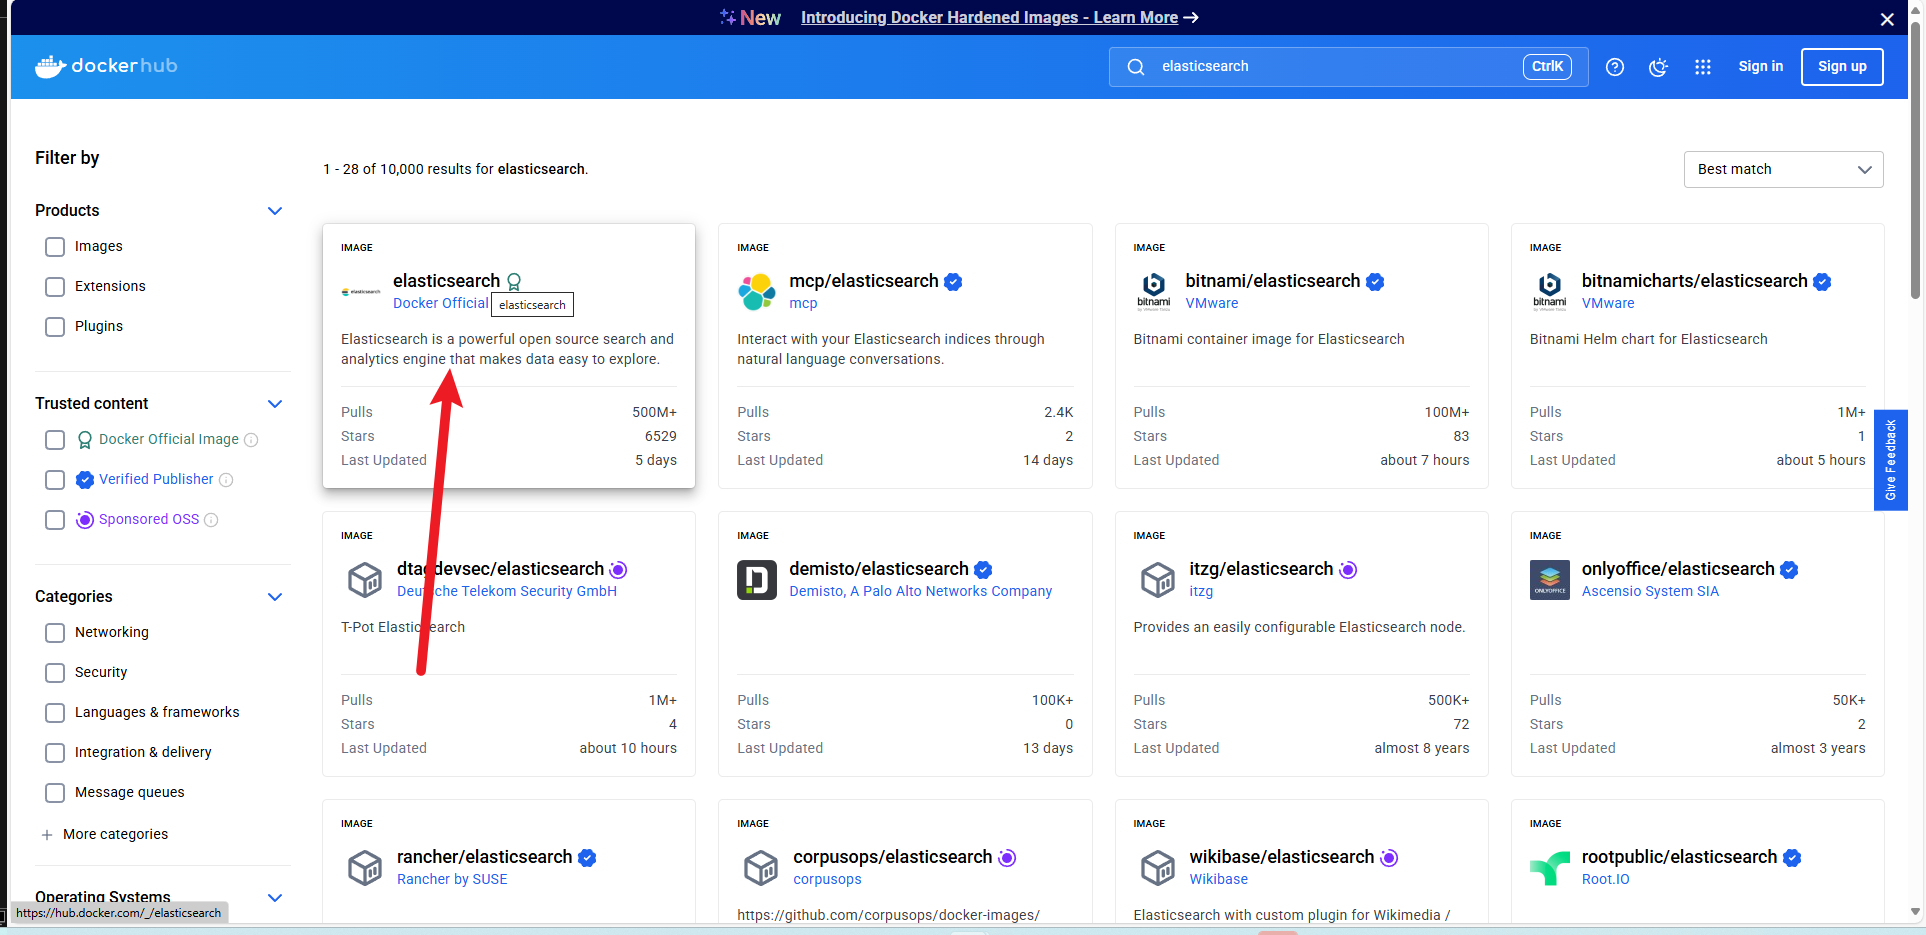Open the Introducing Docker Hardened Images link
Image resolution: width=1926 pixels, height=935 pixels.
[x=988, y=17]
